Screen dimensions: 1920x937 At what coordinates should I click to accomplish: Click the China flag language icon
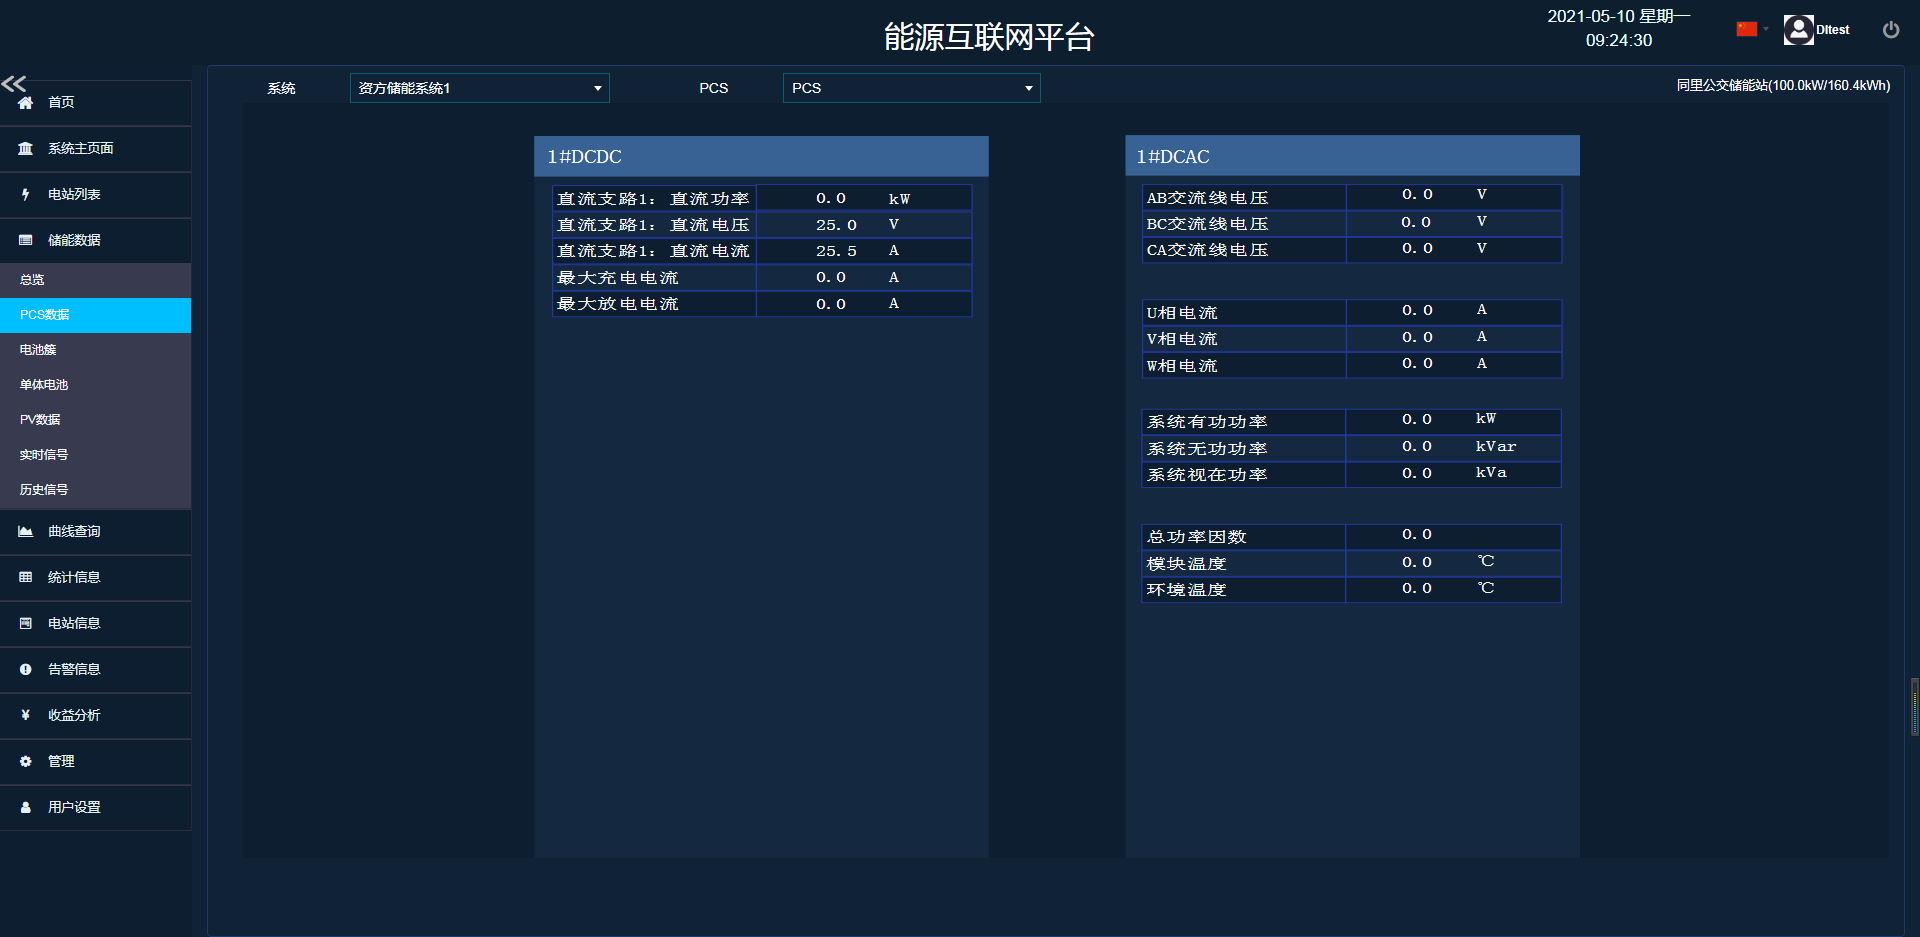[x=1746, y=29]
